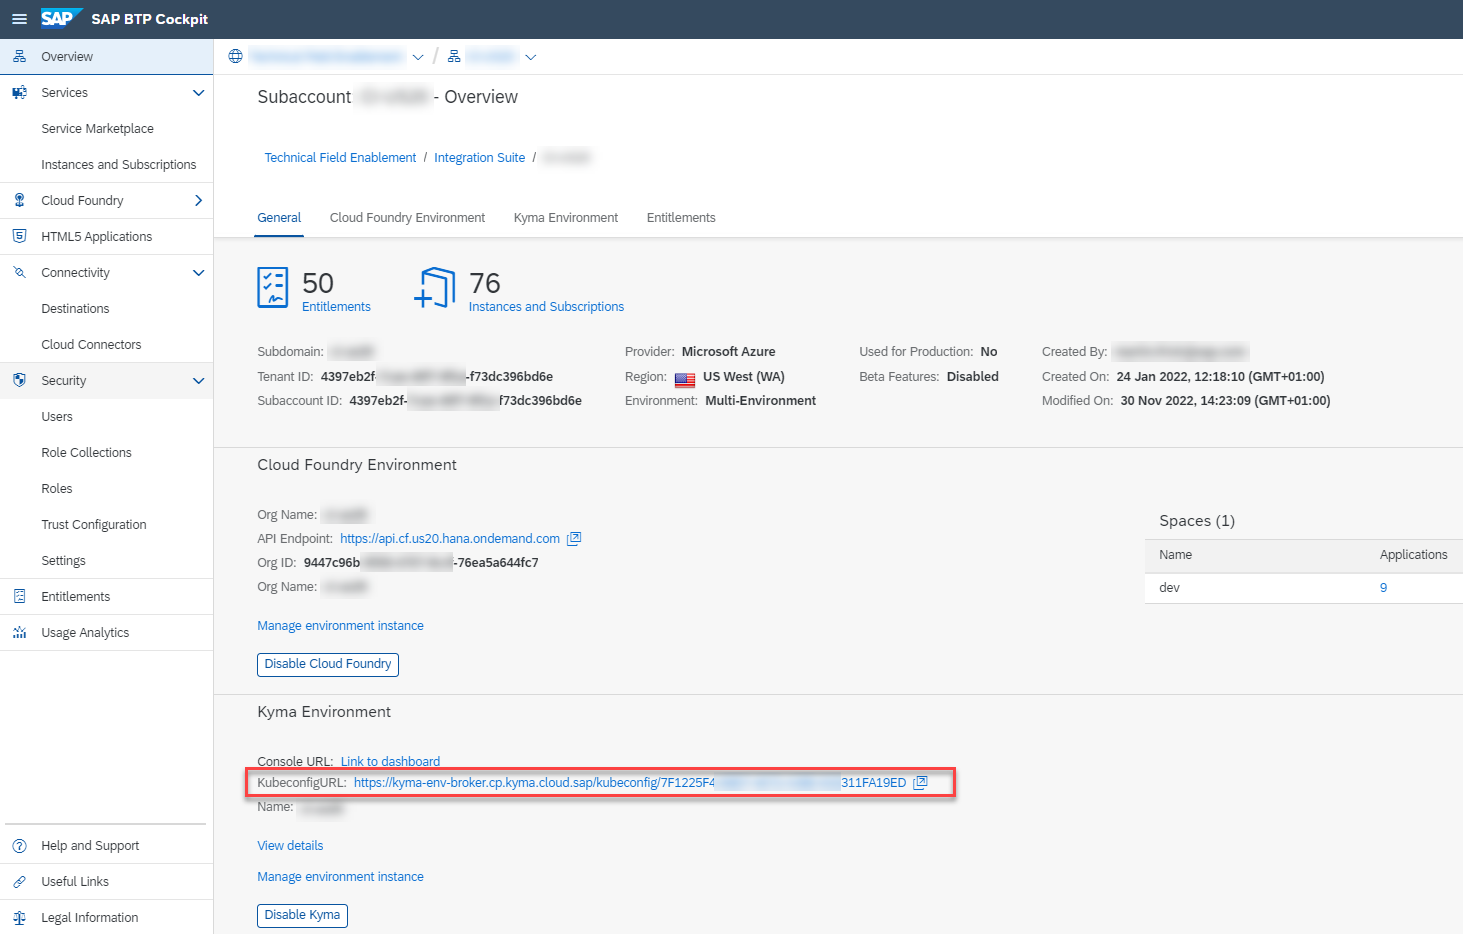Click the Overview sidebar icon
This screenshot has width=1463, height=934.
(19, 57)
